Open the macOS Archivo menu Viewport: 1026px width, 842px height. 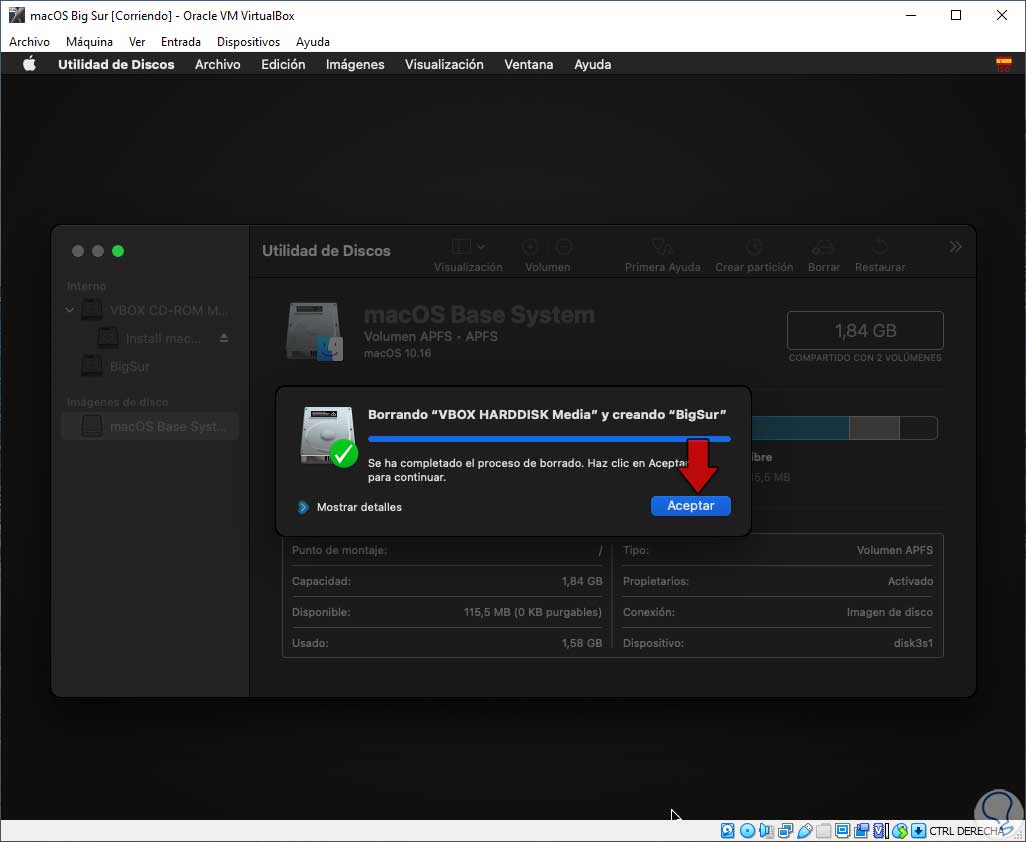pos(217,64)
